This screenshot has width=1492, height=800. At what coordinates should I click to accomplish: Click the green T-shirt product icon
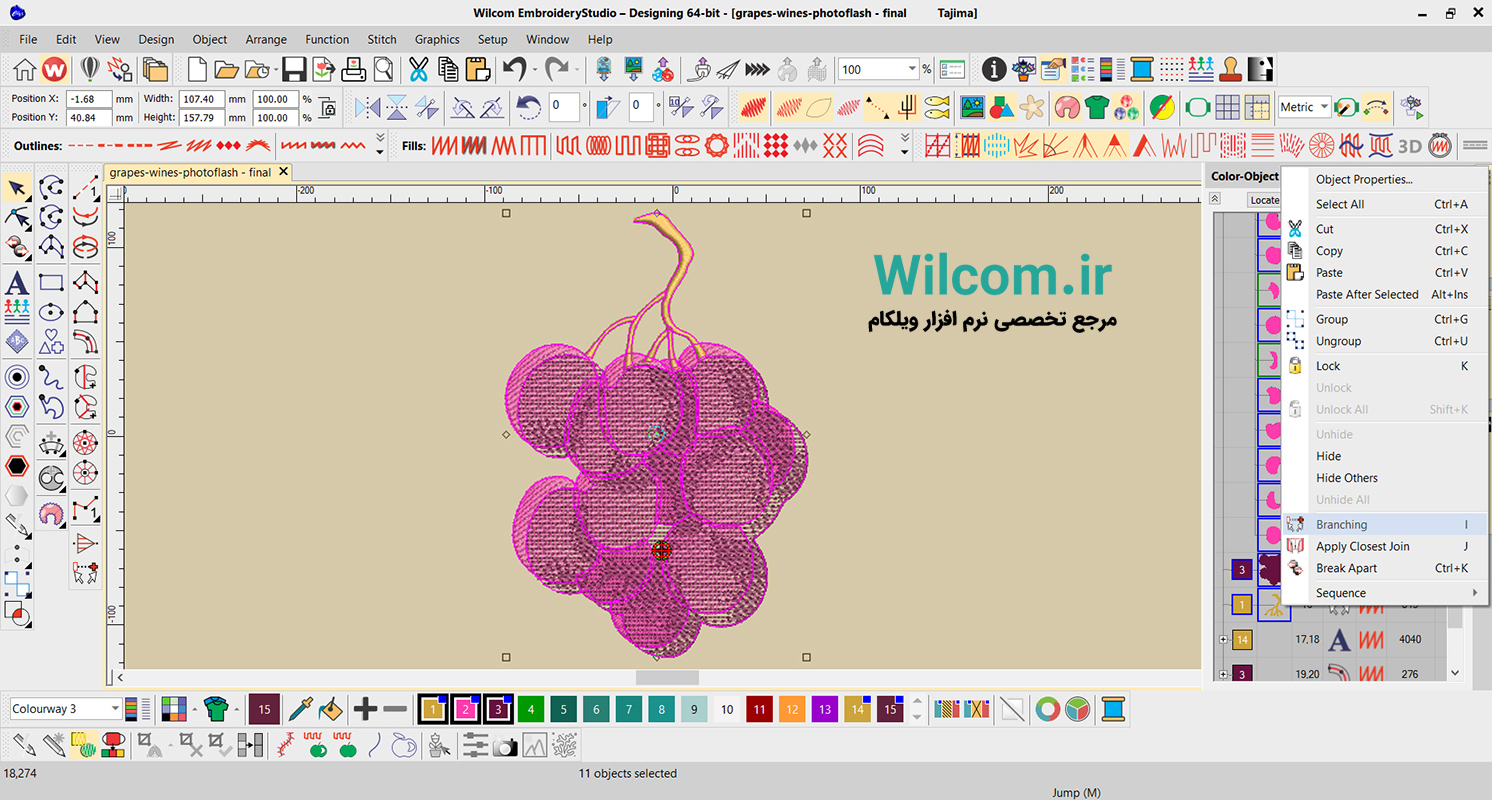pyautogui.click(x=1097, y=107)
